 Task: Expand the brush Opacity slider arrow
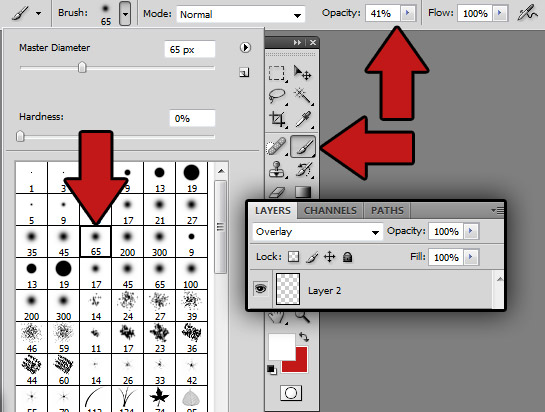407,13
